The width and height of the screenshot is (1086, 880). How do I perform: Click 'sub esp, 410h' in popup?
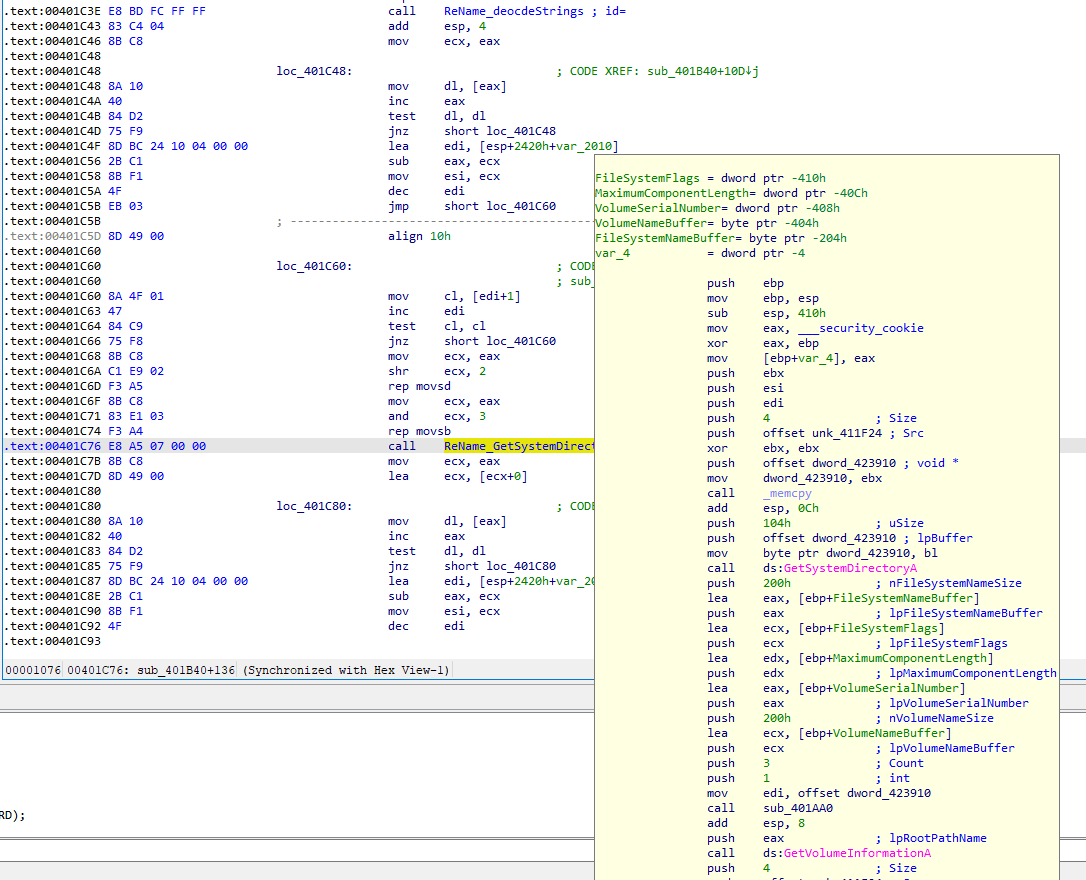[767, 313]
